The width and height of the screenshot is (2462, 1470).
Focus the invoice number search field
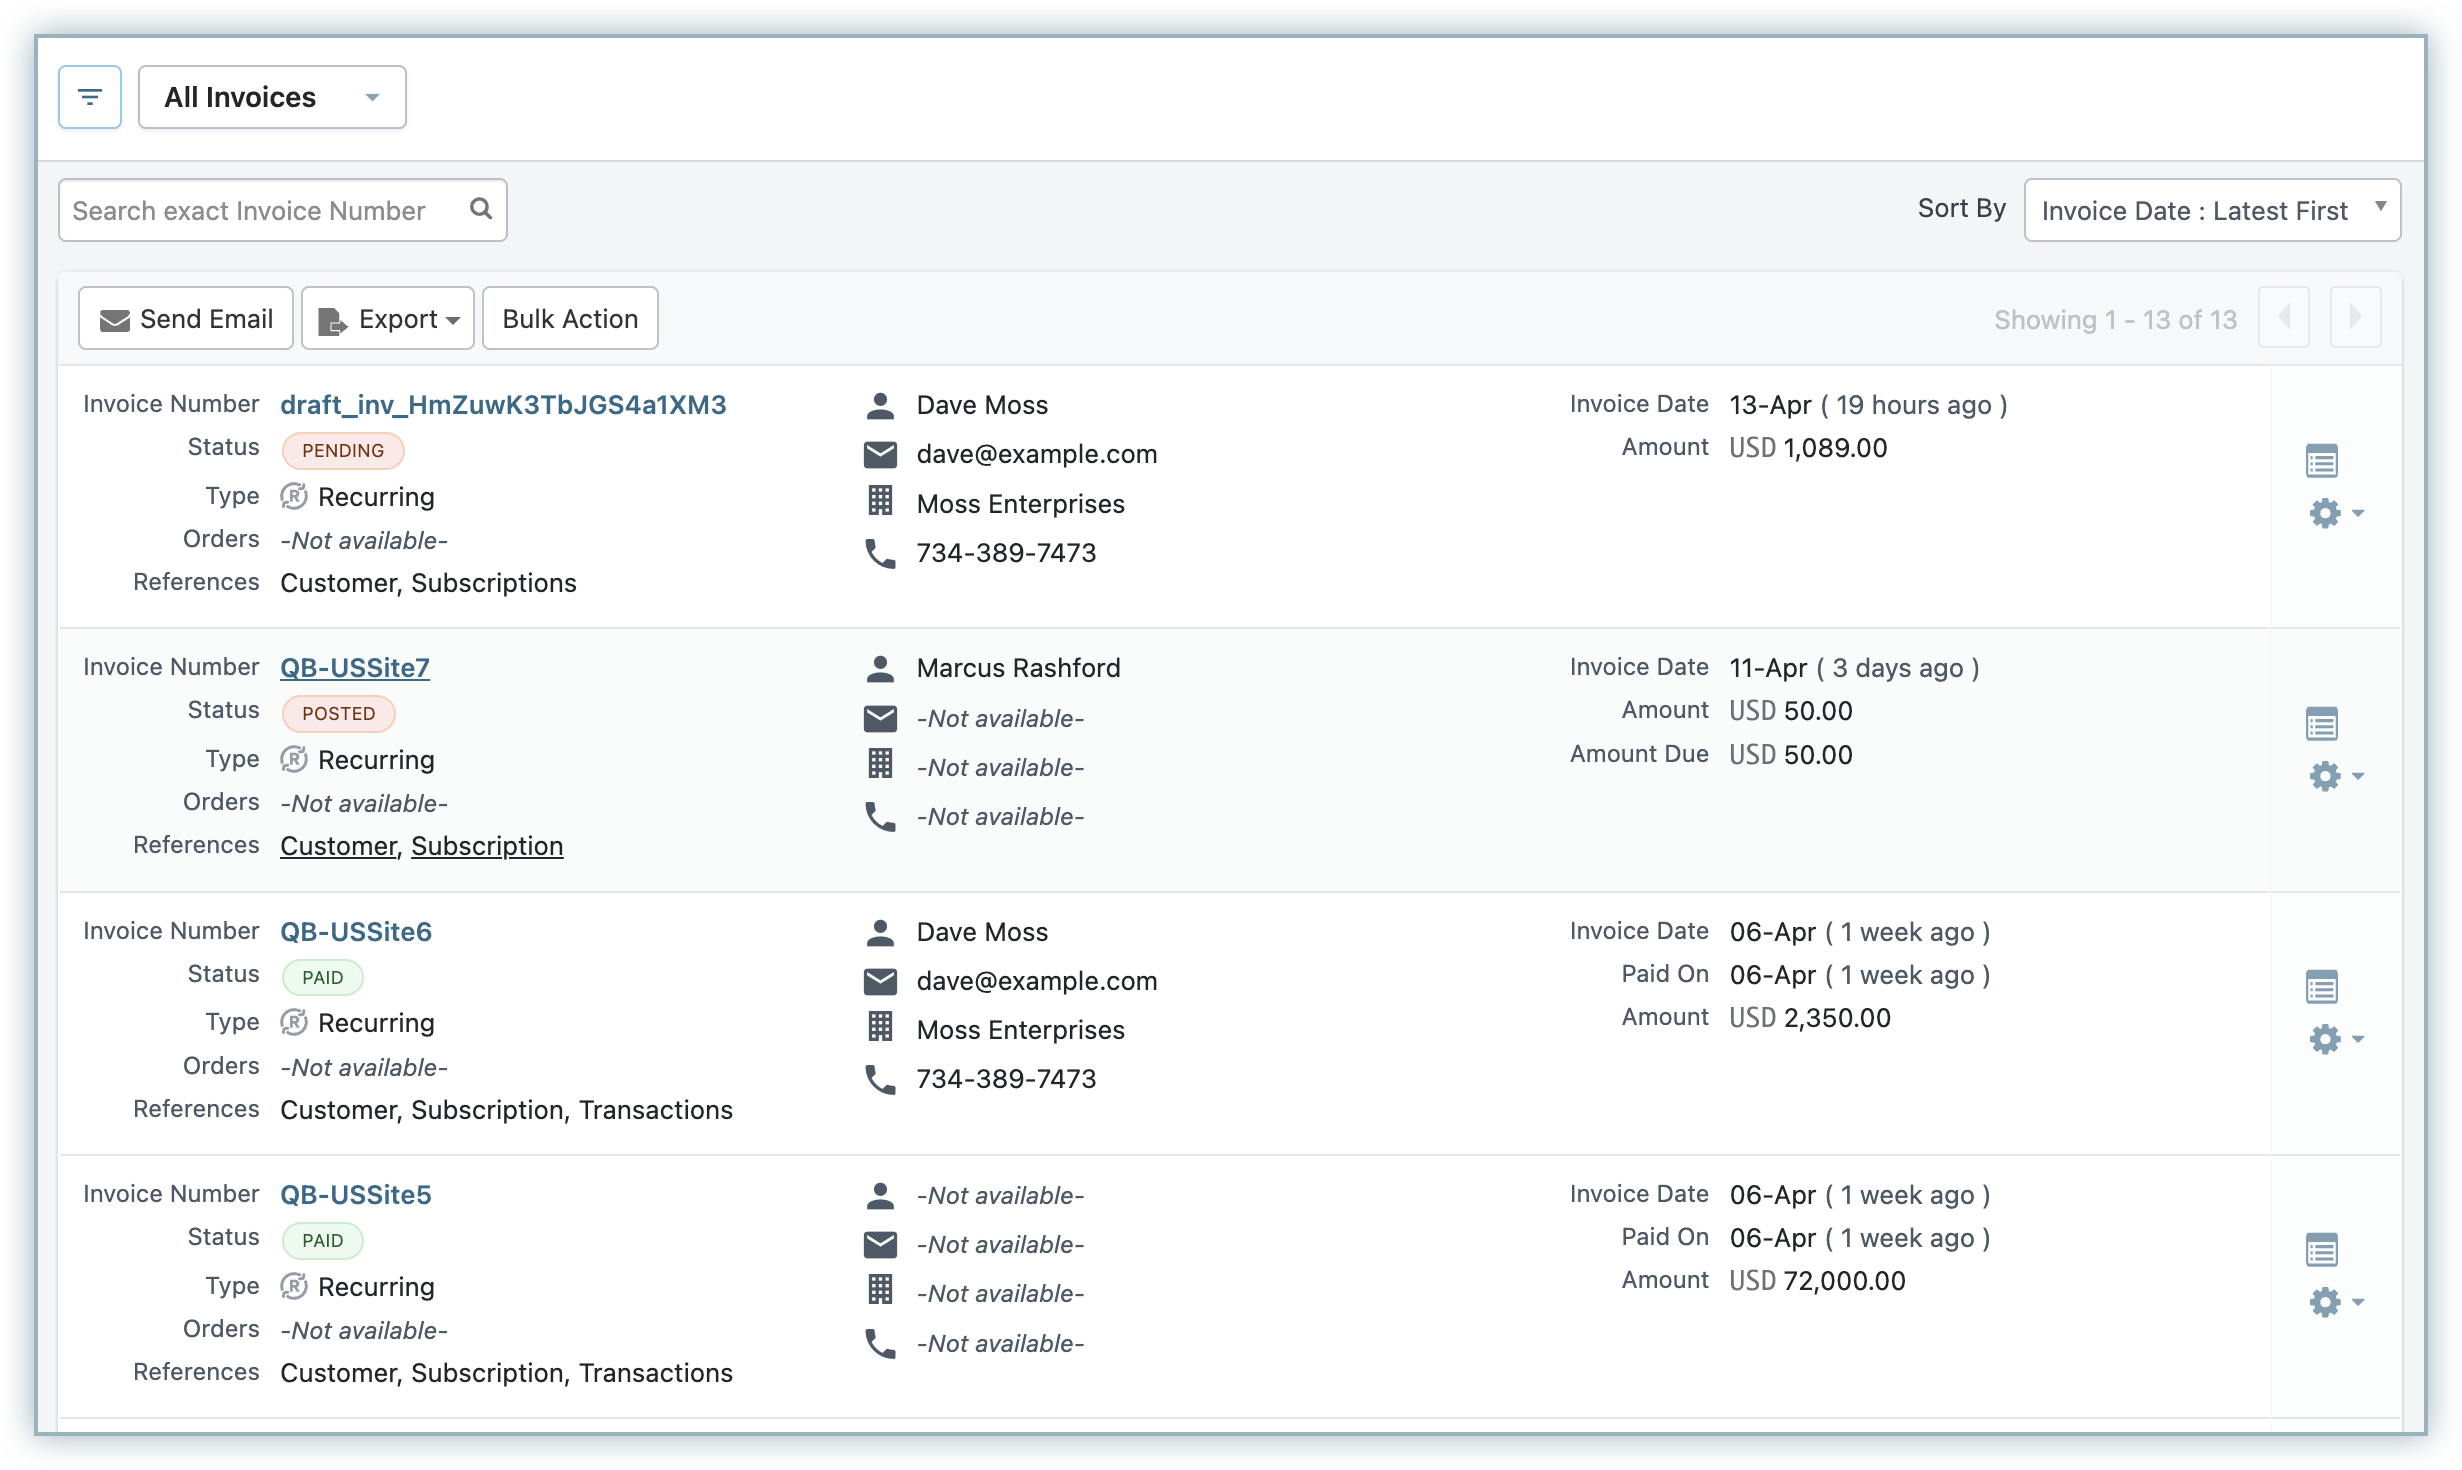[260, 210]
